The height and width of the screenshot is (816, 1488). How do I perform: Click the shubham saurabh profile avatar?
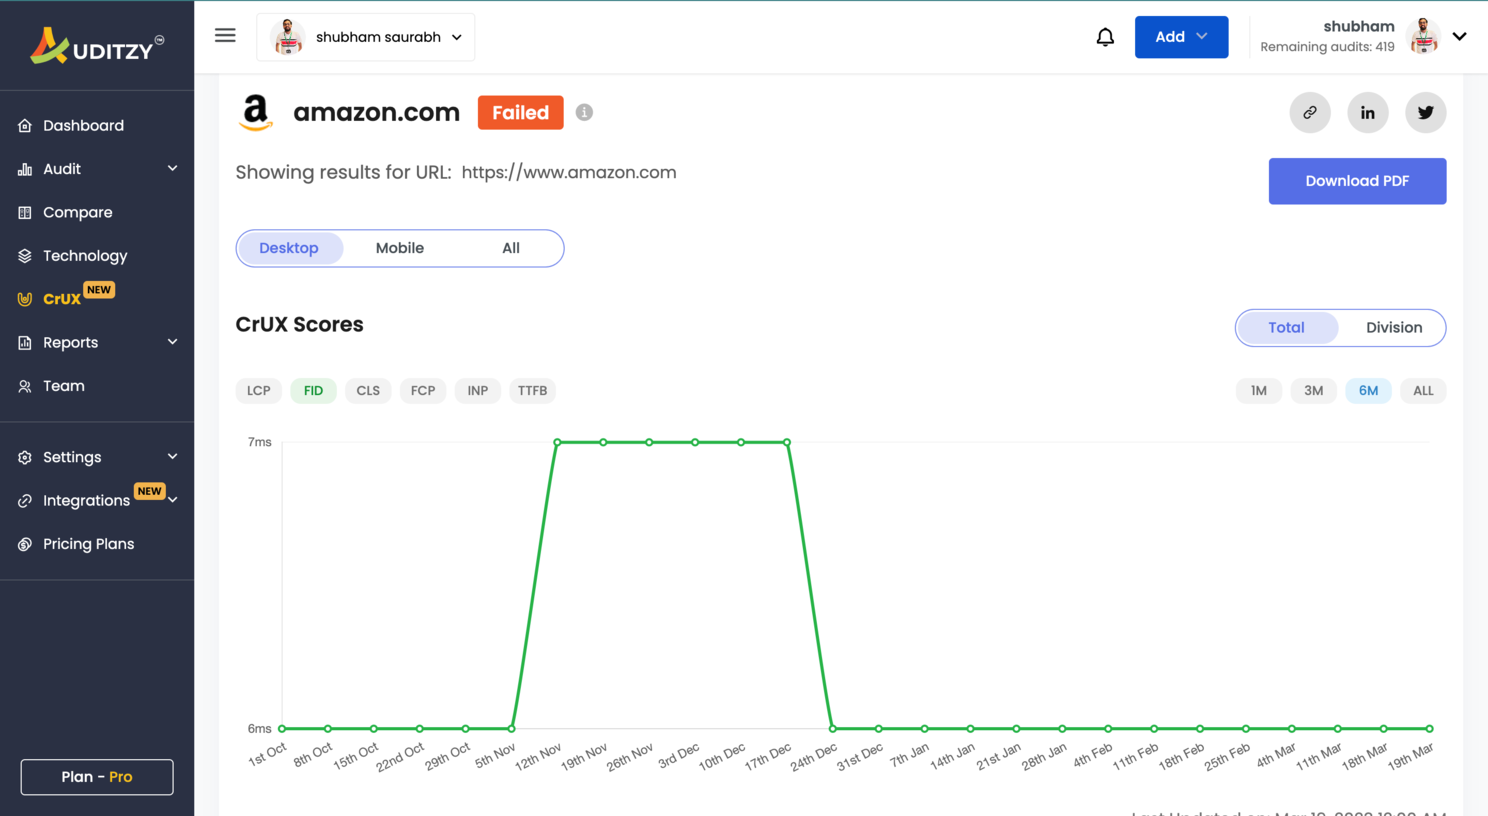tap(288, 37)
